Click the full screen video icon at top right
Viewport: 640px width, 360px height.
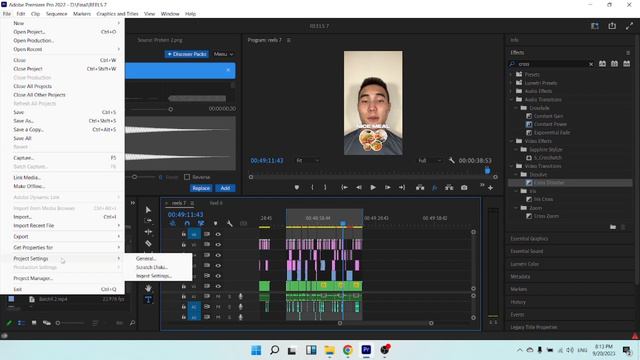point(629,26)
